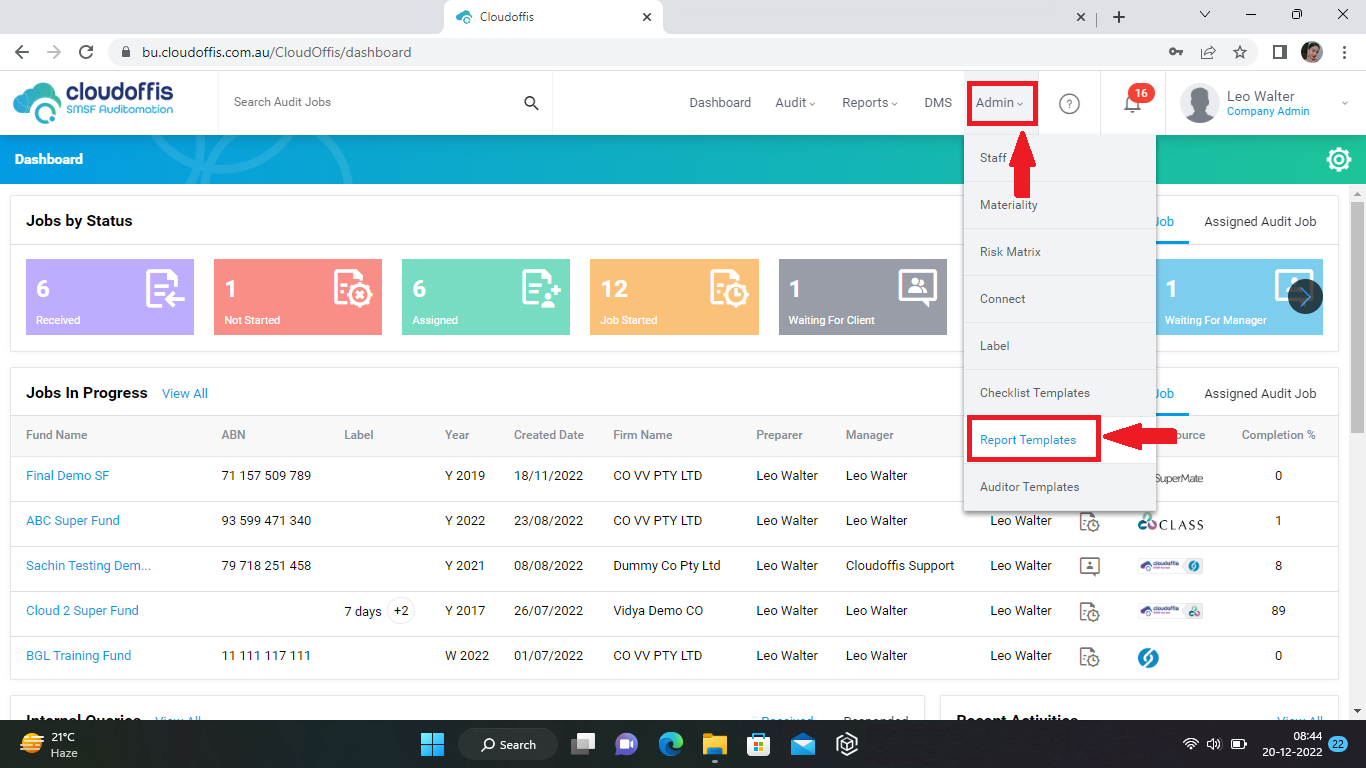This screenshot has height=768, width=1366.
Task: Click the next arrow on Jobs by Status carousel
Action: point(1304,297)
